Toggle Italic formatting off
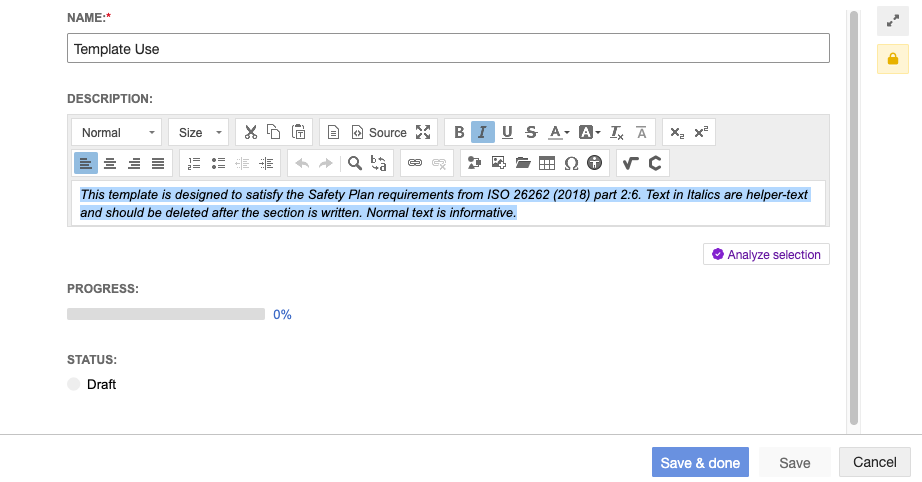The height and width of the screenshot is (482, 922). point(483,132)
